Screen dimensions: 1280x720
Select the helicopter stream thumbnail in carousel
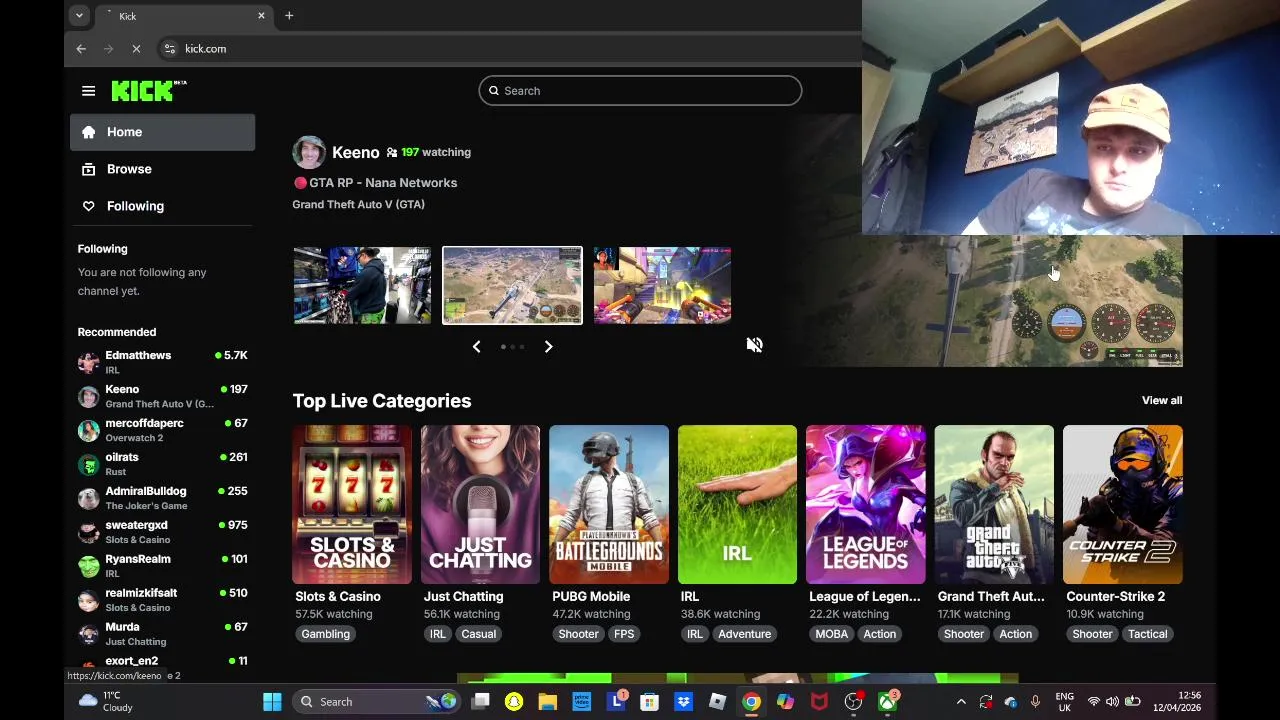pos(512,285)
